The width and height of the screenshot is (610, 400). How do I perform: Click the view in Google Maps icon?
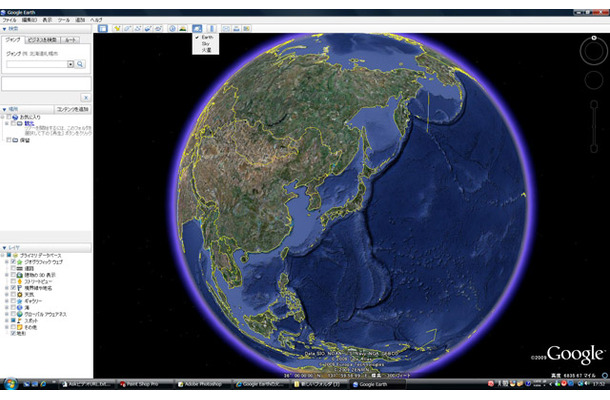[247, 28]
